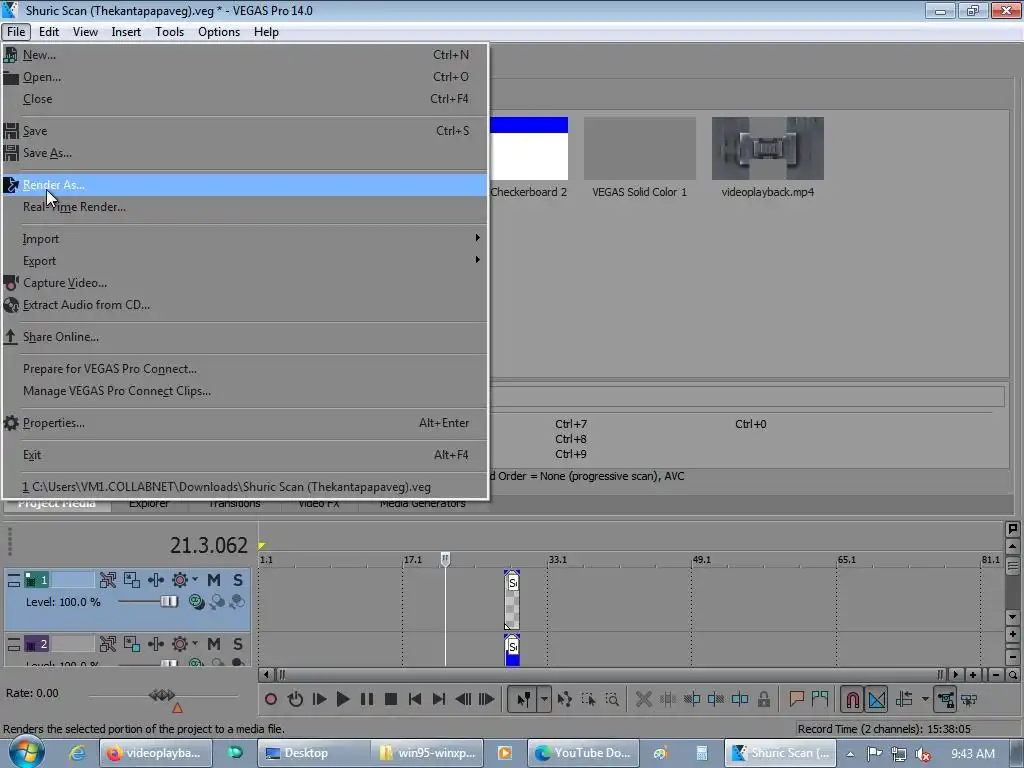Adjust track 1 Level slider handle
Viewport: 1024px width, 768px height.
pos(169,601)
